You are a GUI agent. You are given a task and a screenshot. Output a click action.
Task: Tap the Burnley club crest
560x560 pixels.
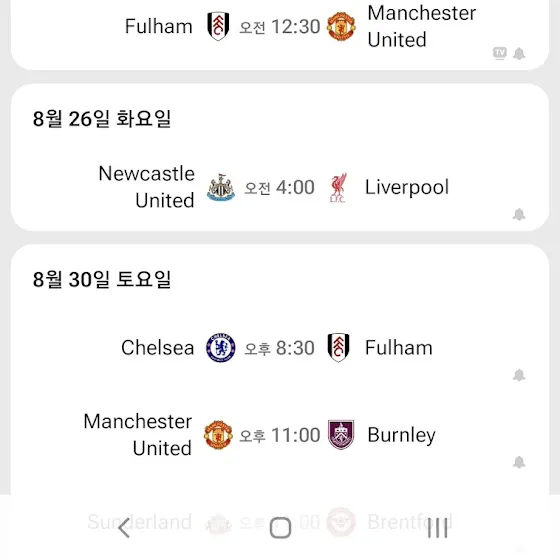[x=341, y=435]
